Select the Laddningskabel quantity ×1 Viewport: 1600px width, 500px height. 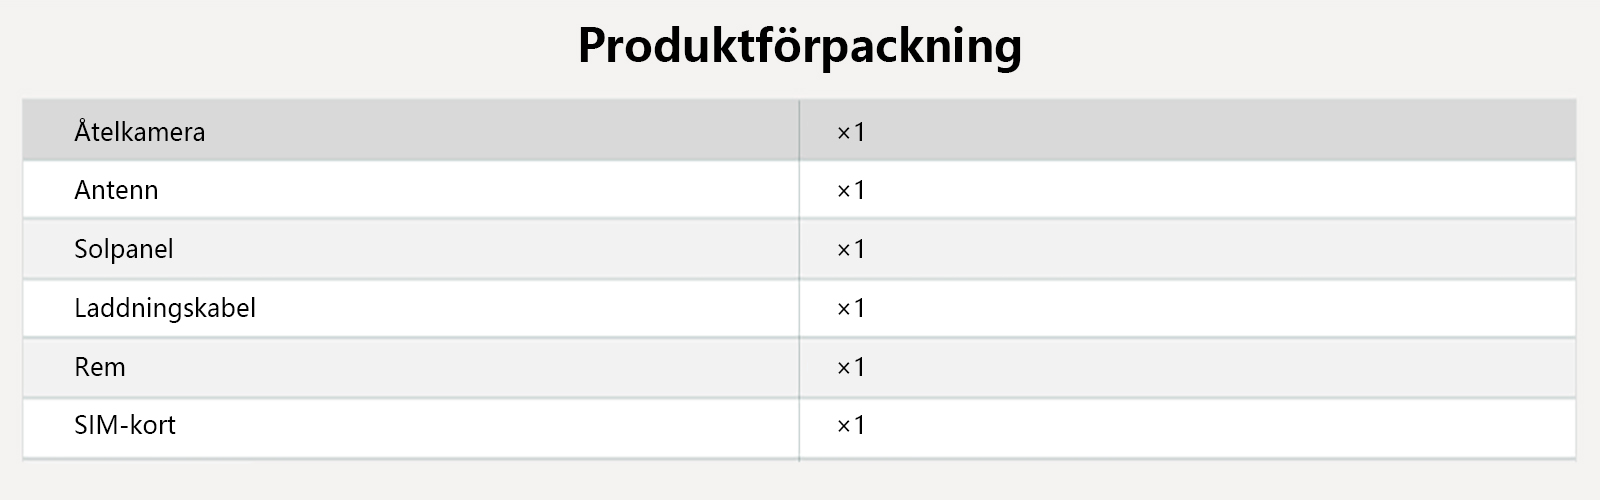point(850,308)
